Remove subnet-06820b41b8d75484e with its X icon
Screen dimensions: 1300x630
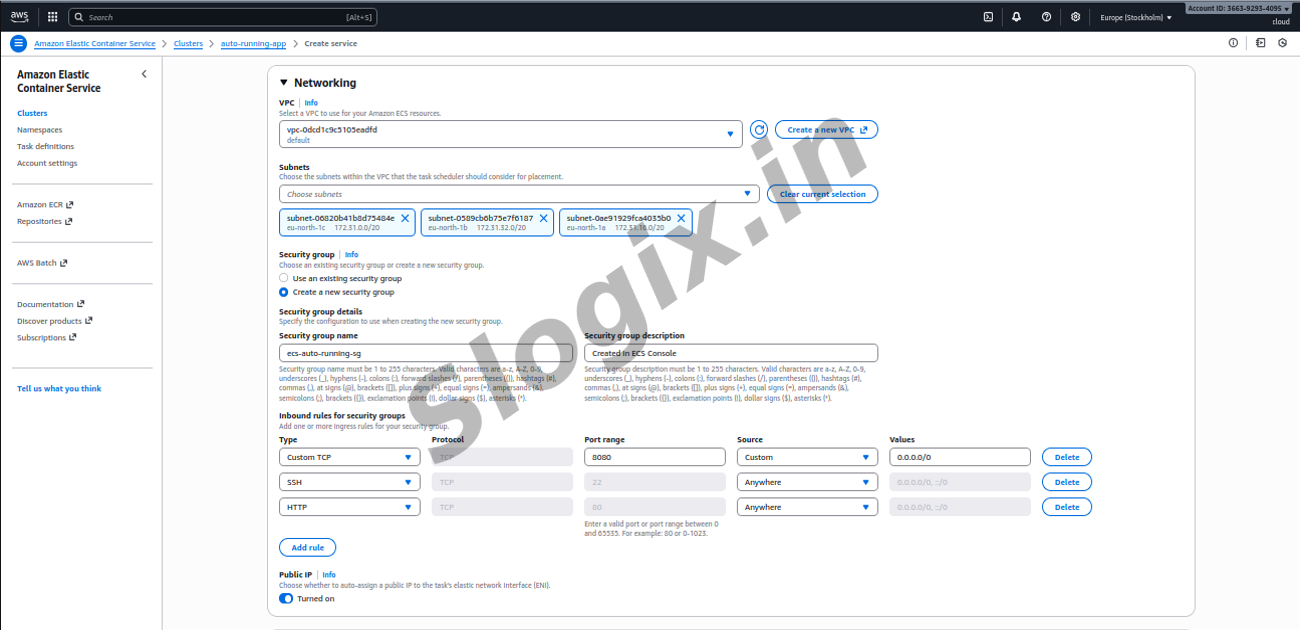pyautogui.click(x=405, y=218)
